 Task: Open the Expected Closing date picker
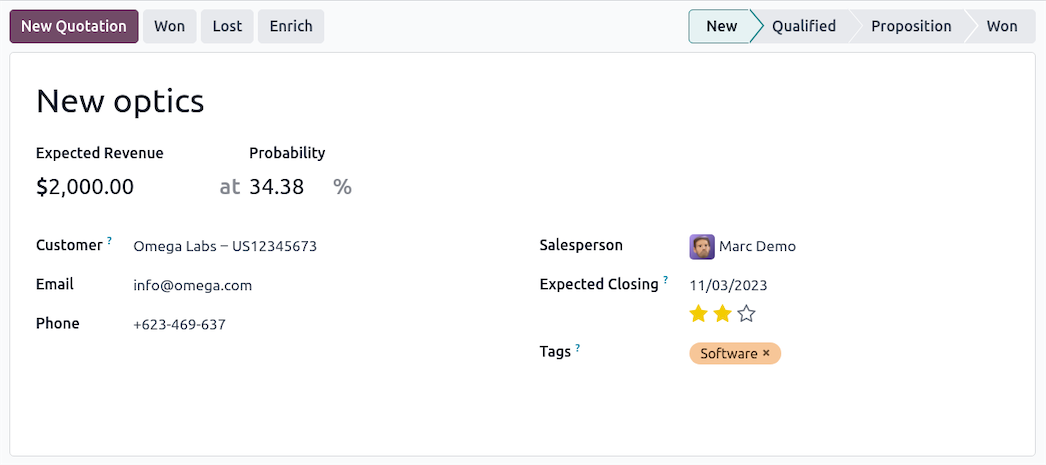tap(728, 285)
